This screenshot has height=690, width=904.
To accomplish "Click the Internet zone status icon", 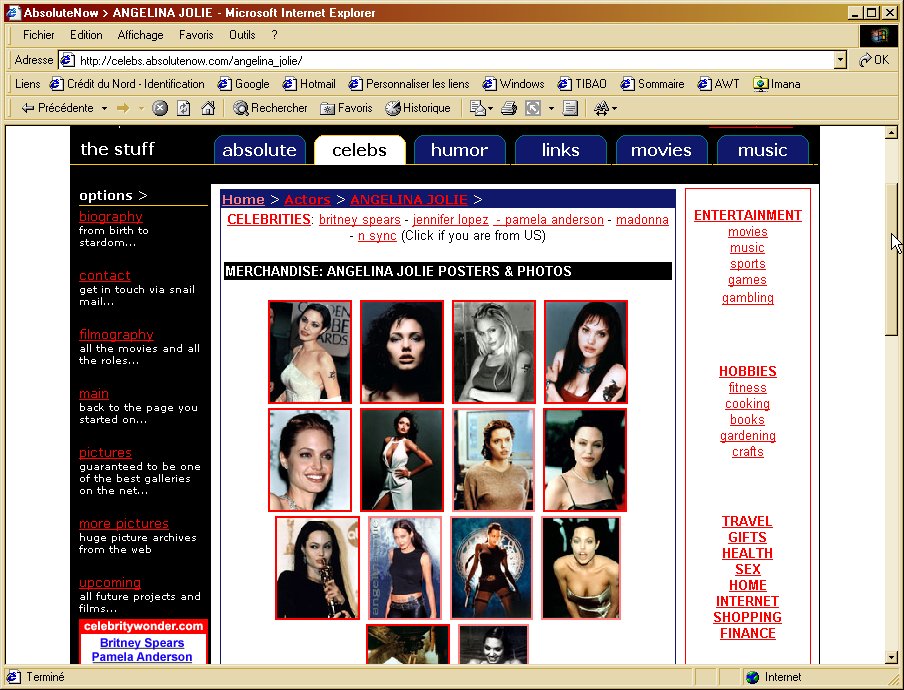I will [x=752, y=677].
